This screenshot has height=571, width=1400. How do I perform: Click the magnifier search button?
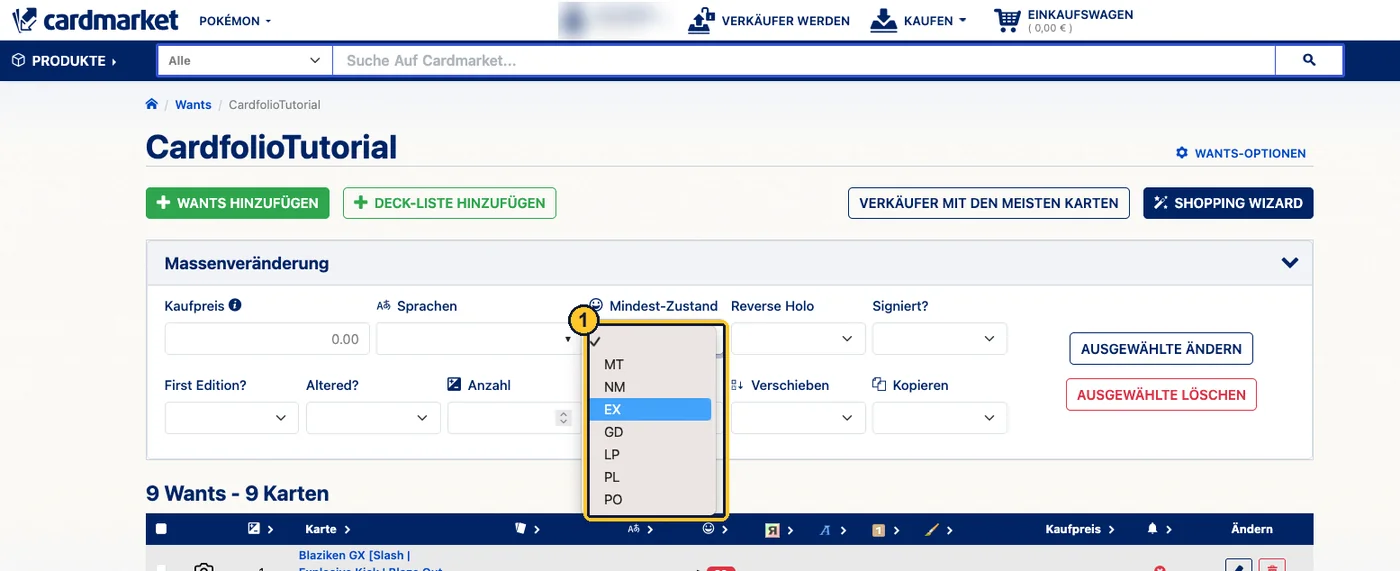[x=1309, y=61]
